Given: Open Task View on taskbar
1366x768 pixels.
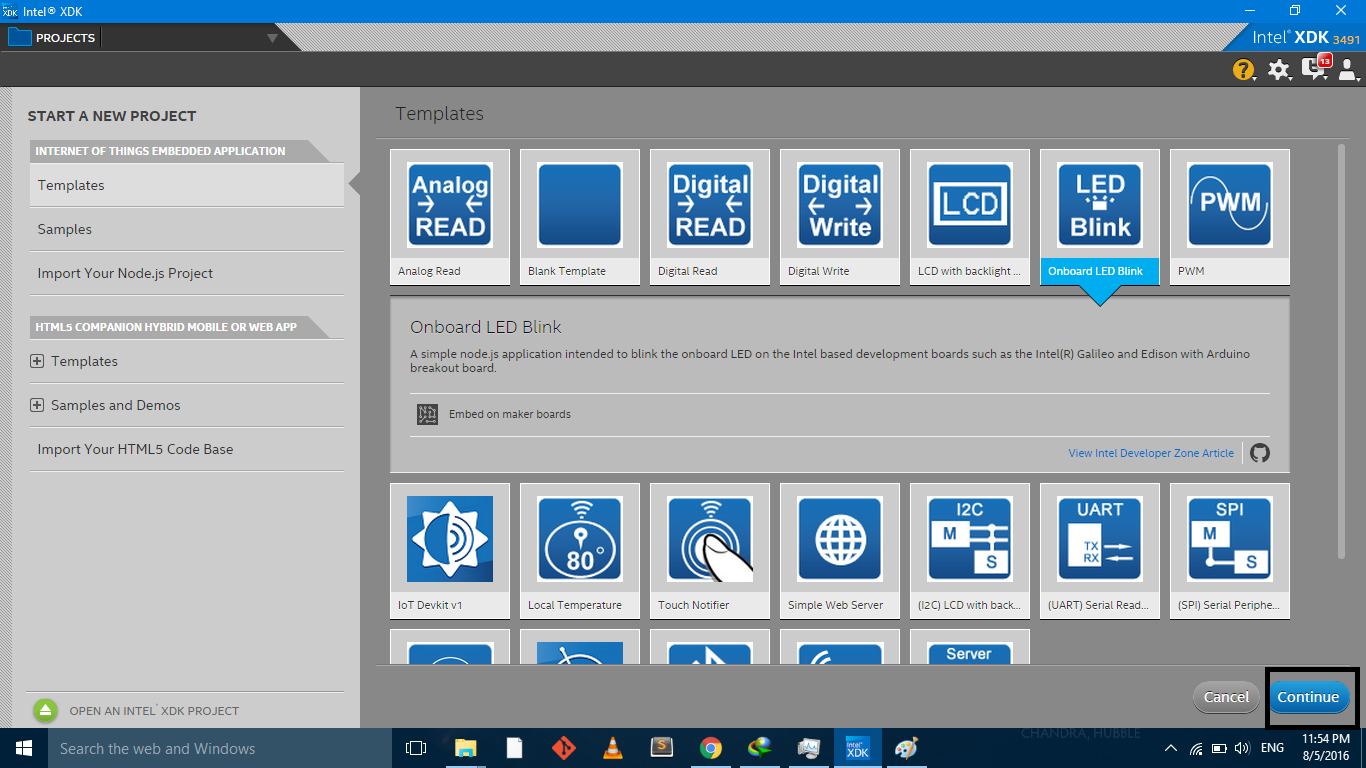Looking at the screenshot, I should [x=416, y=748].
